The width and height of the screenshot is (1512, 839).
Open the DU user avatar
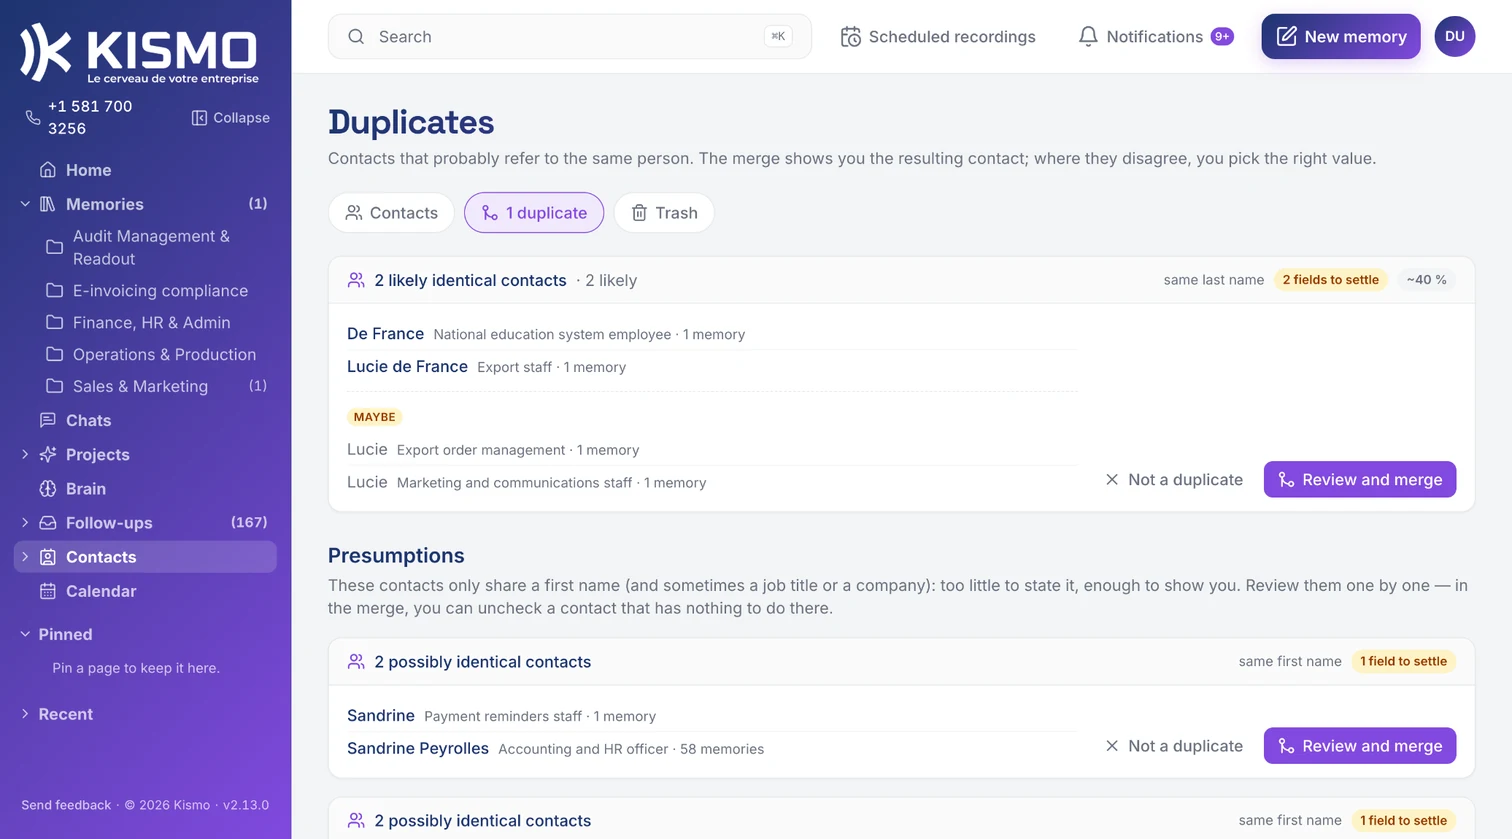click(x=1455, y=37)
